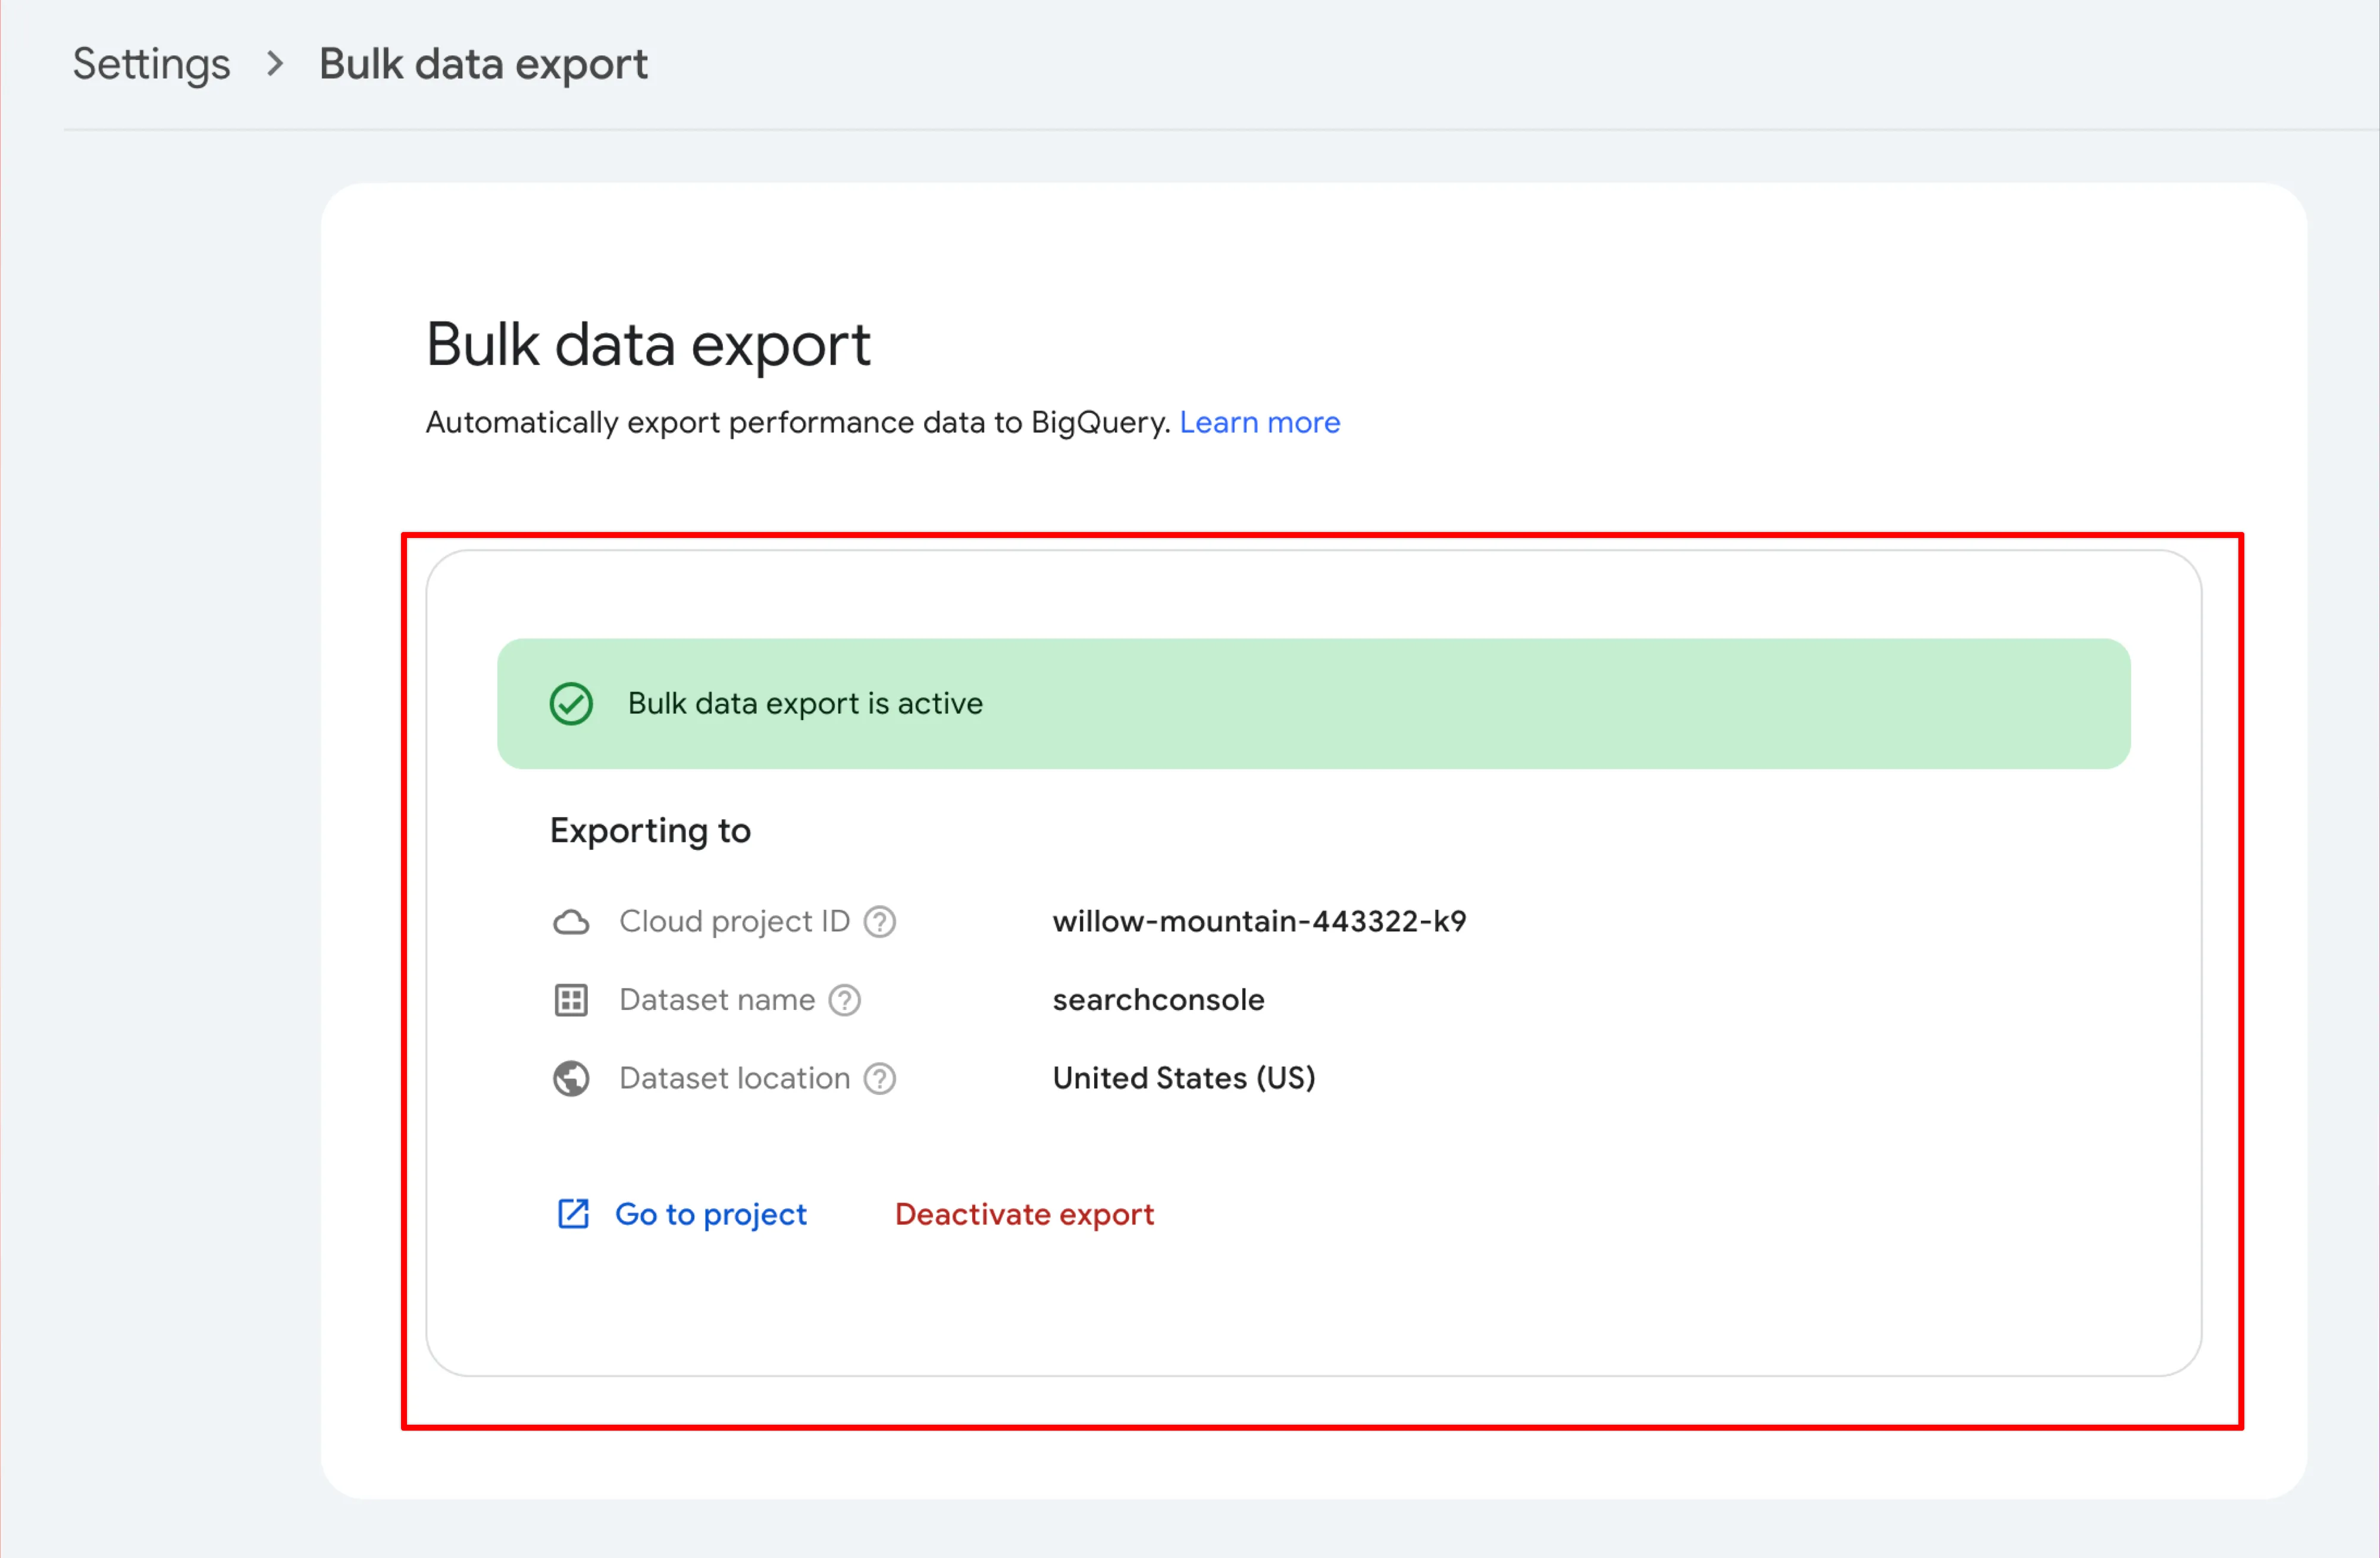Click the Dataset name help icon

point(844,1000)
